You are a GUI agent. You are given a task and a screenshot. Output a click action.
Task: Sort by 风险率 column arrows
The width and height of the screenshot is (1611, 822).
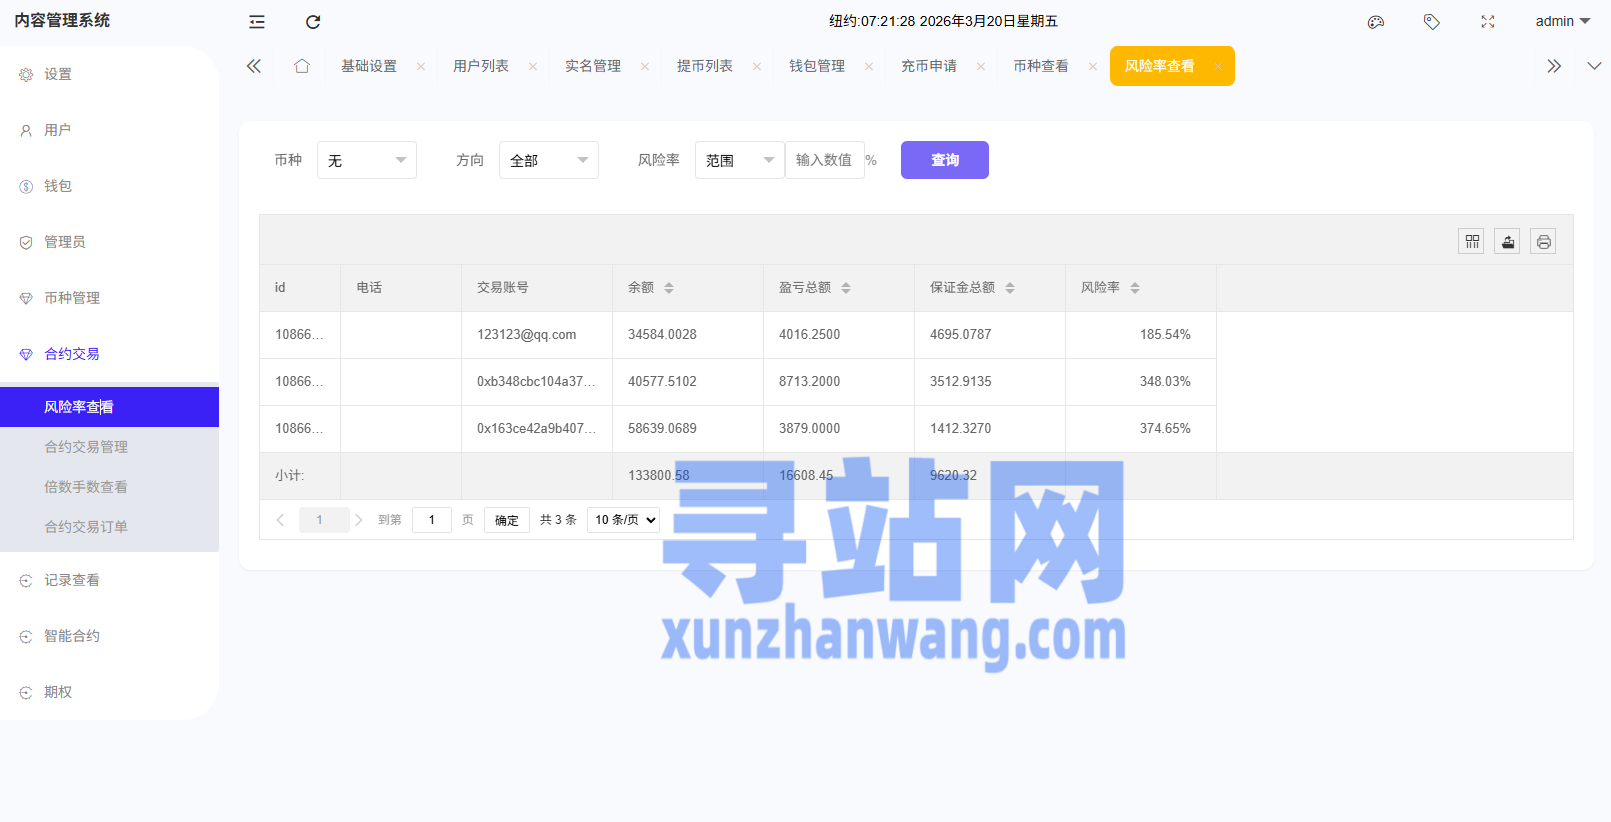(x=1135, y=288)
